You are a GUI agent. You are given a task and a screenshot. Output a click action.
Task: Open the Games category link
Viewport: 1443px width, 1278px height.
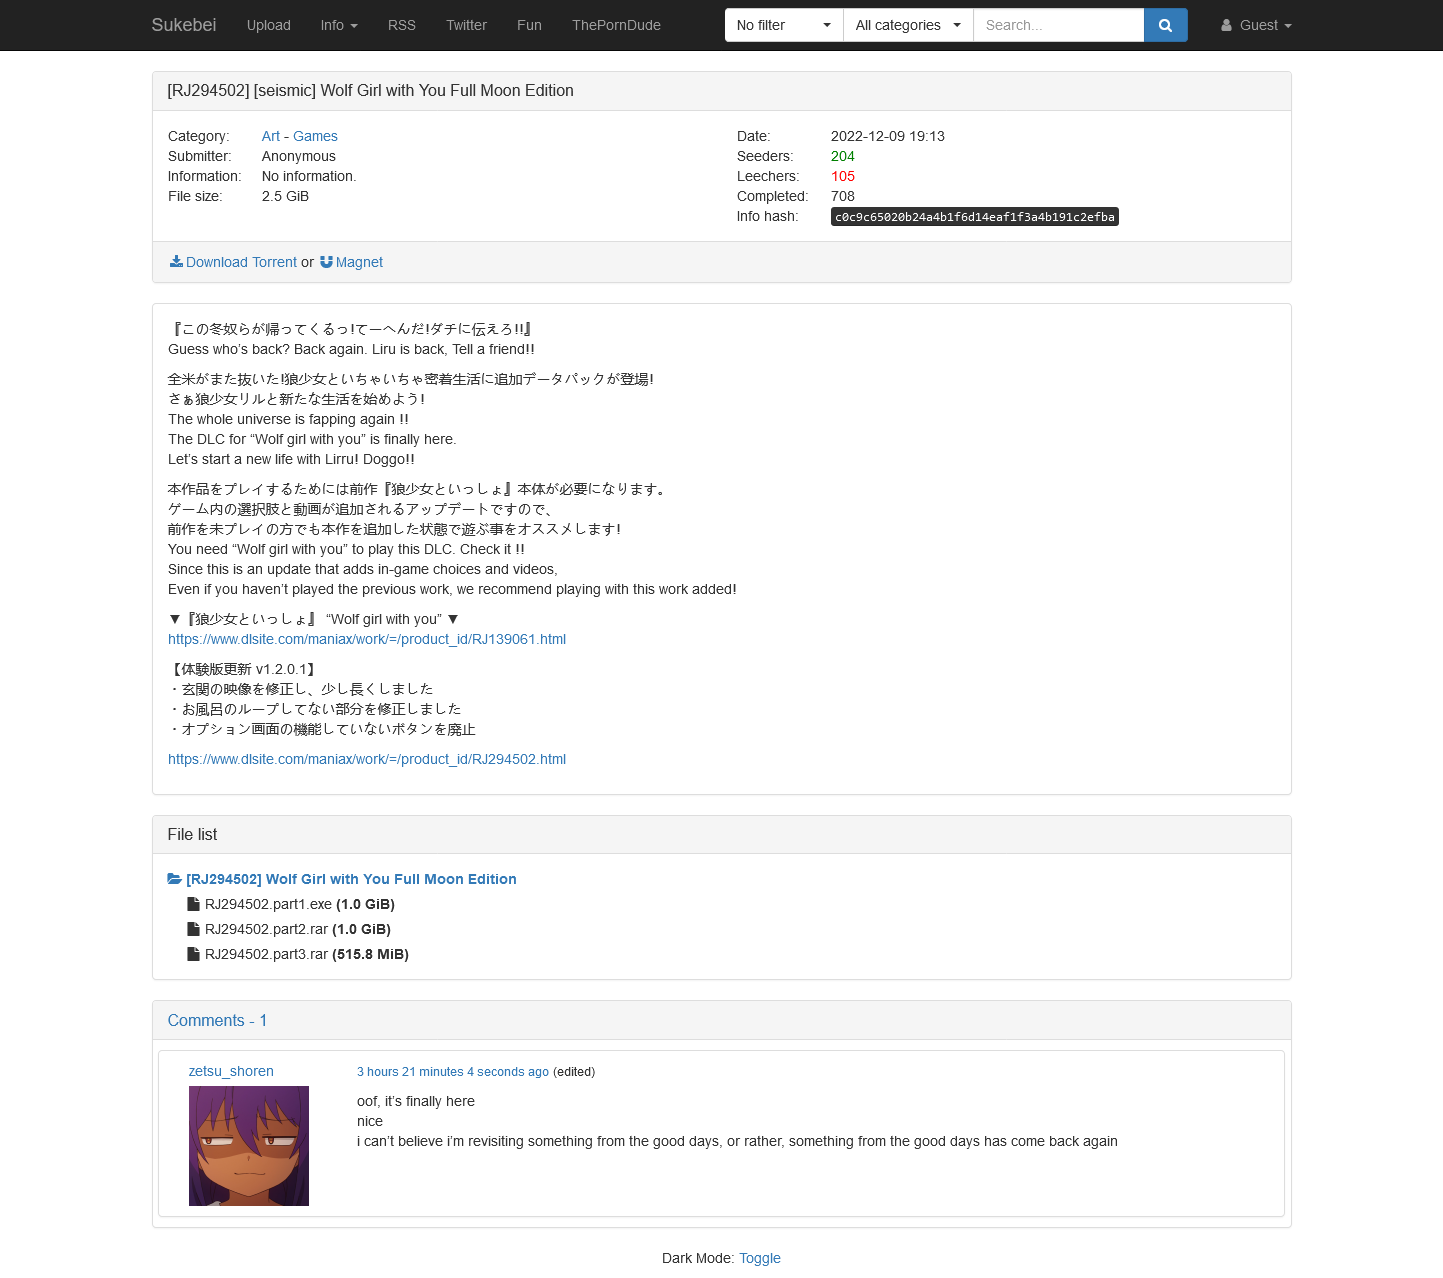(315, 136)
